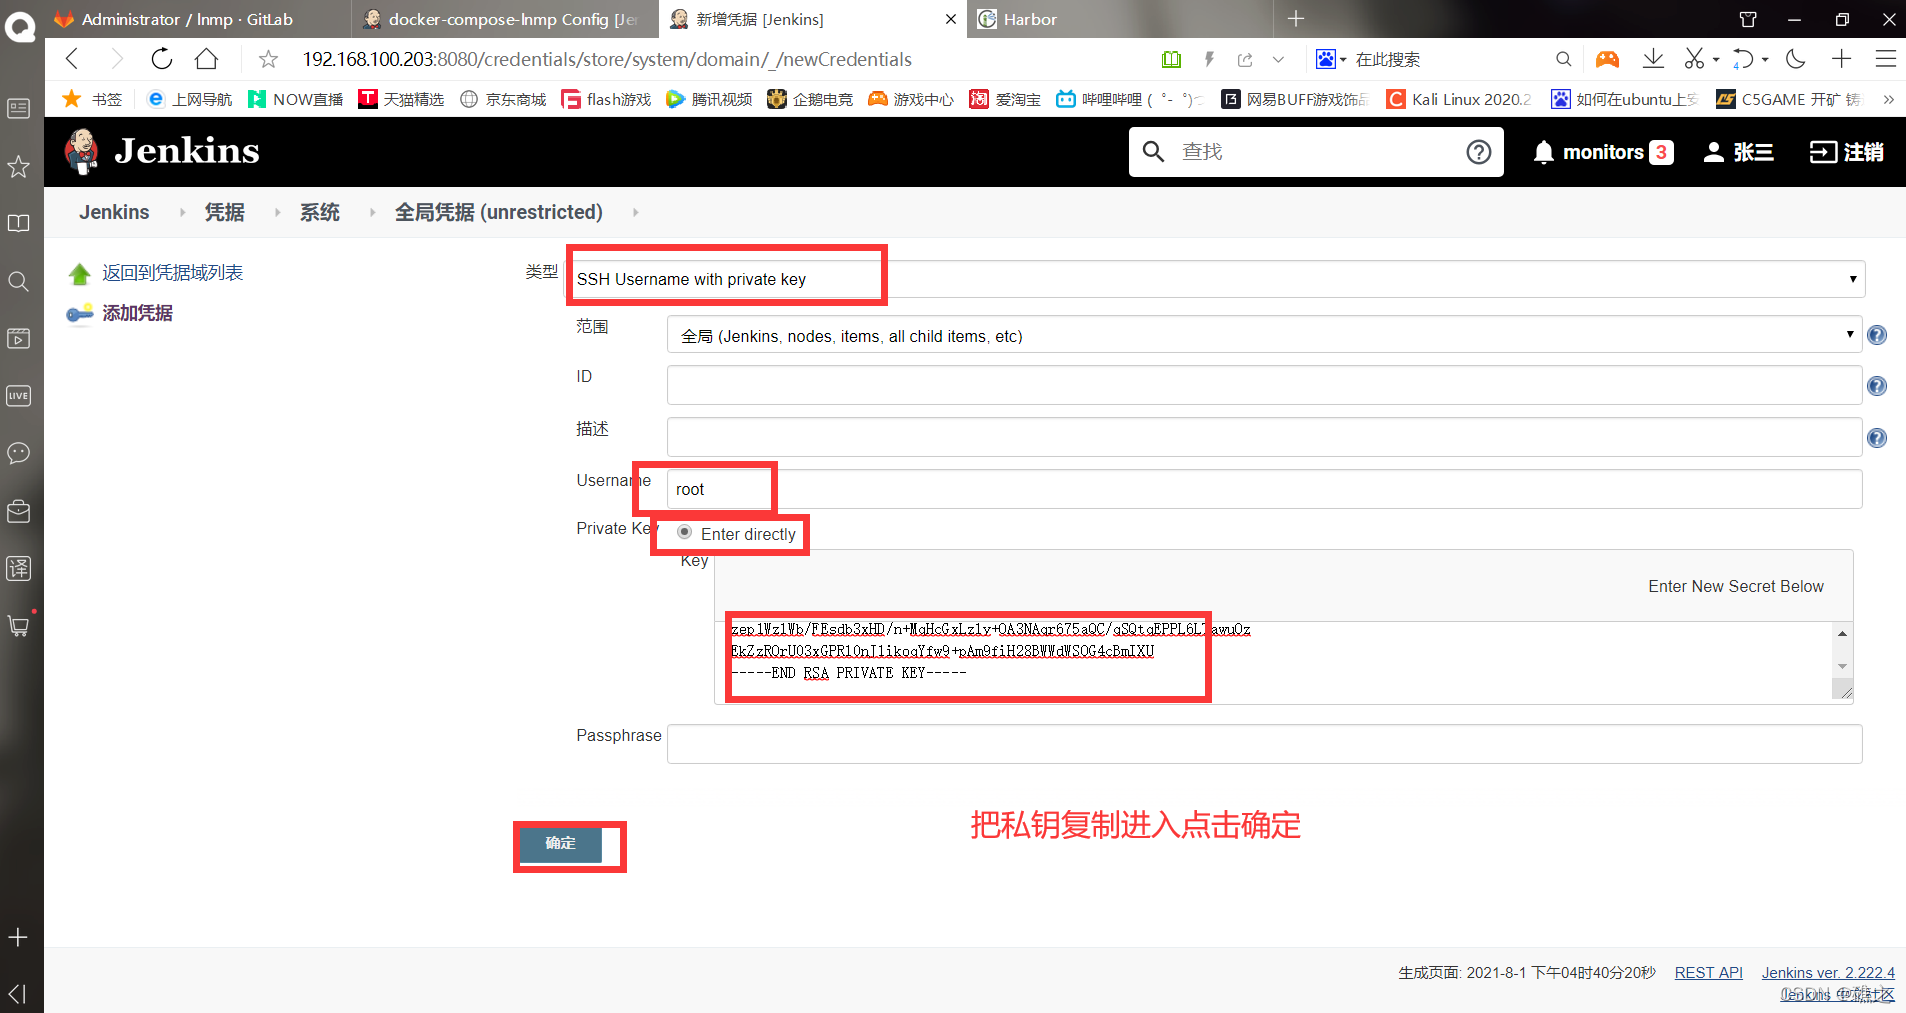Open the sidebar chat bubble icon
This screenshot has height=1013, width=1906.
19,453
